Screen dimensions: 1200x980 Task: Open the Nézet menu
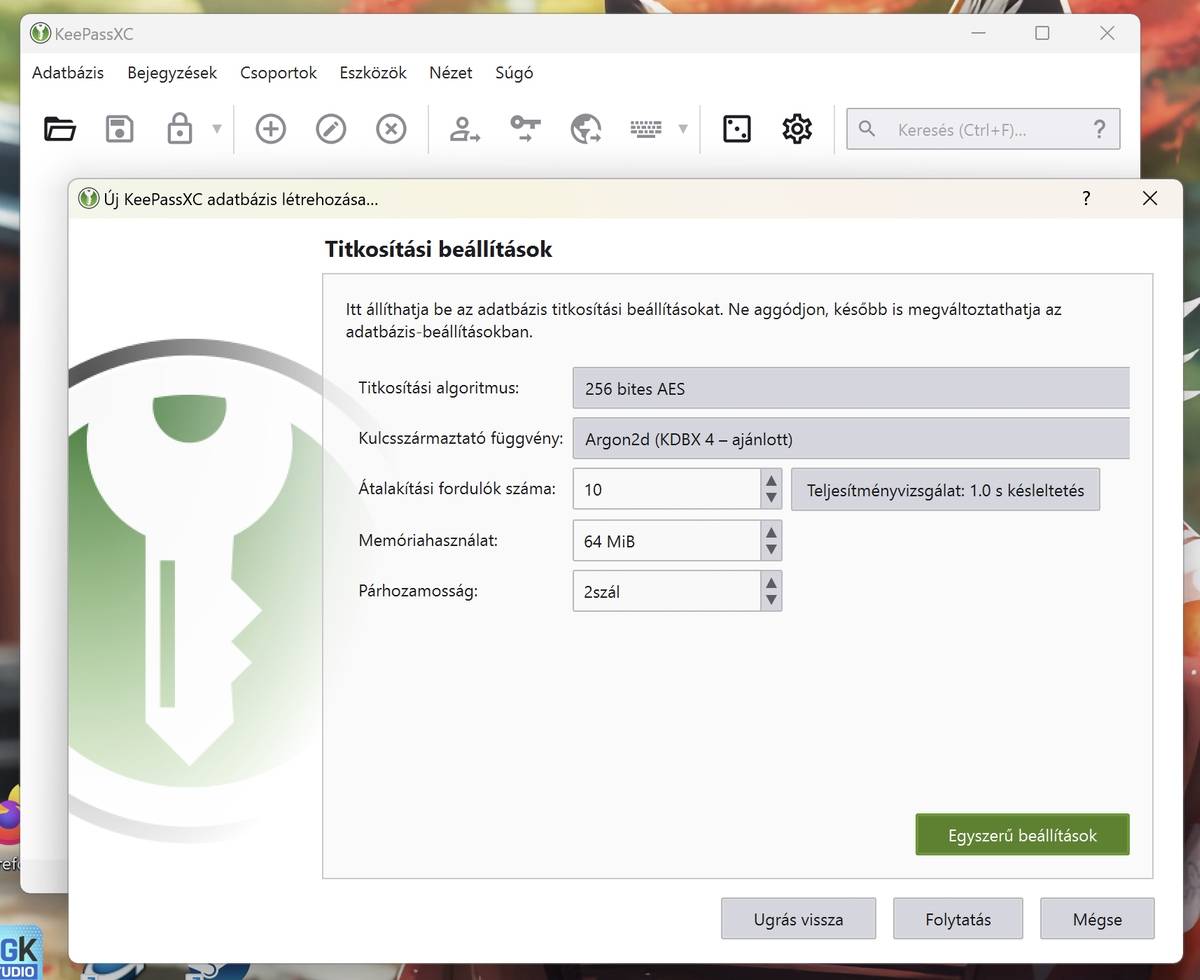[451, 72]
